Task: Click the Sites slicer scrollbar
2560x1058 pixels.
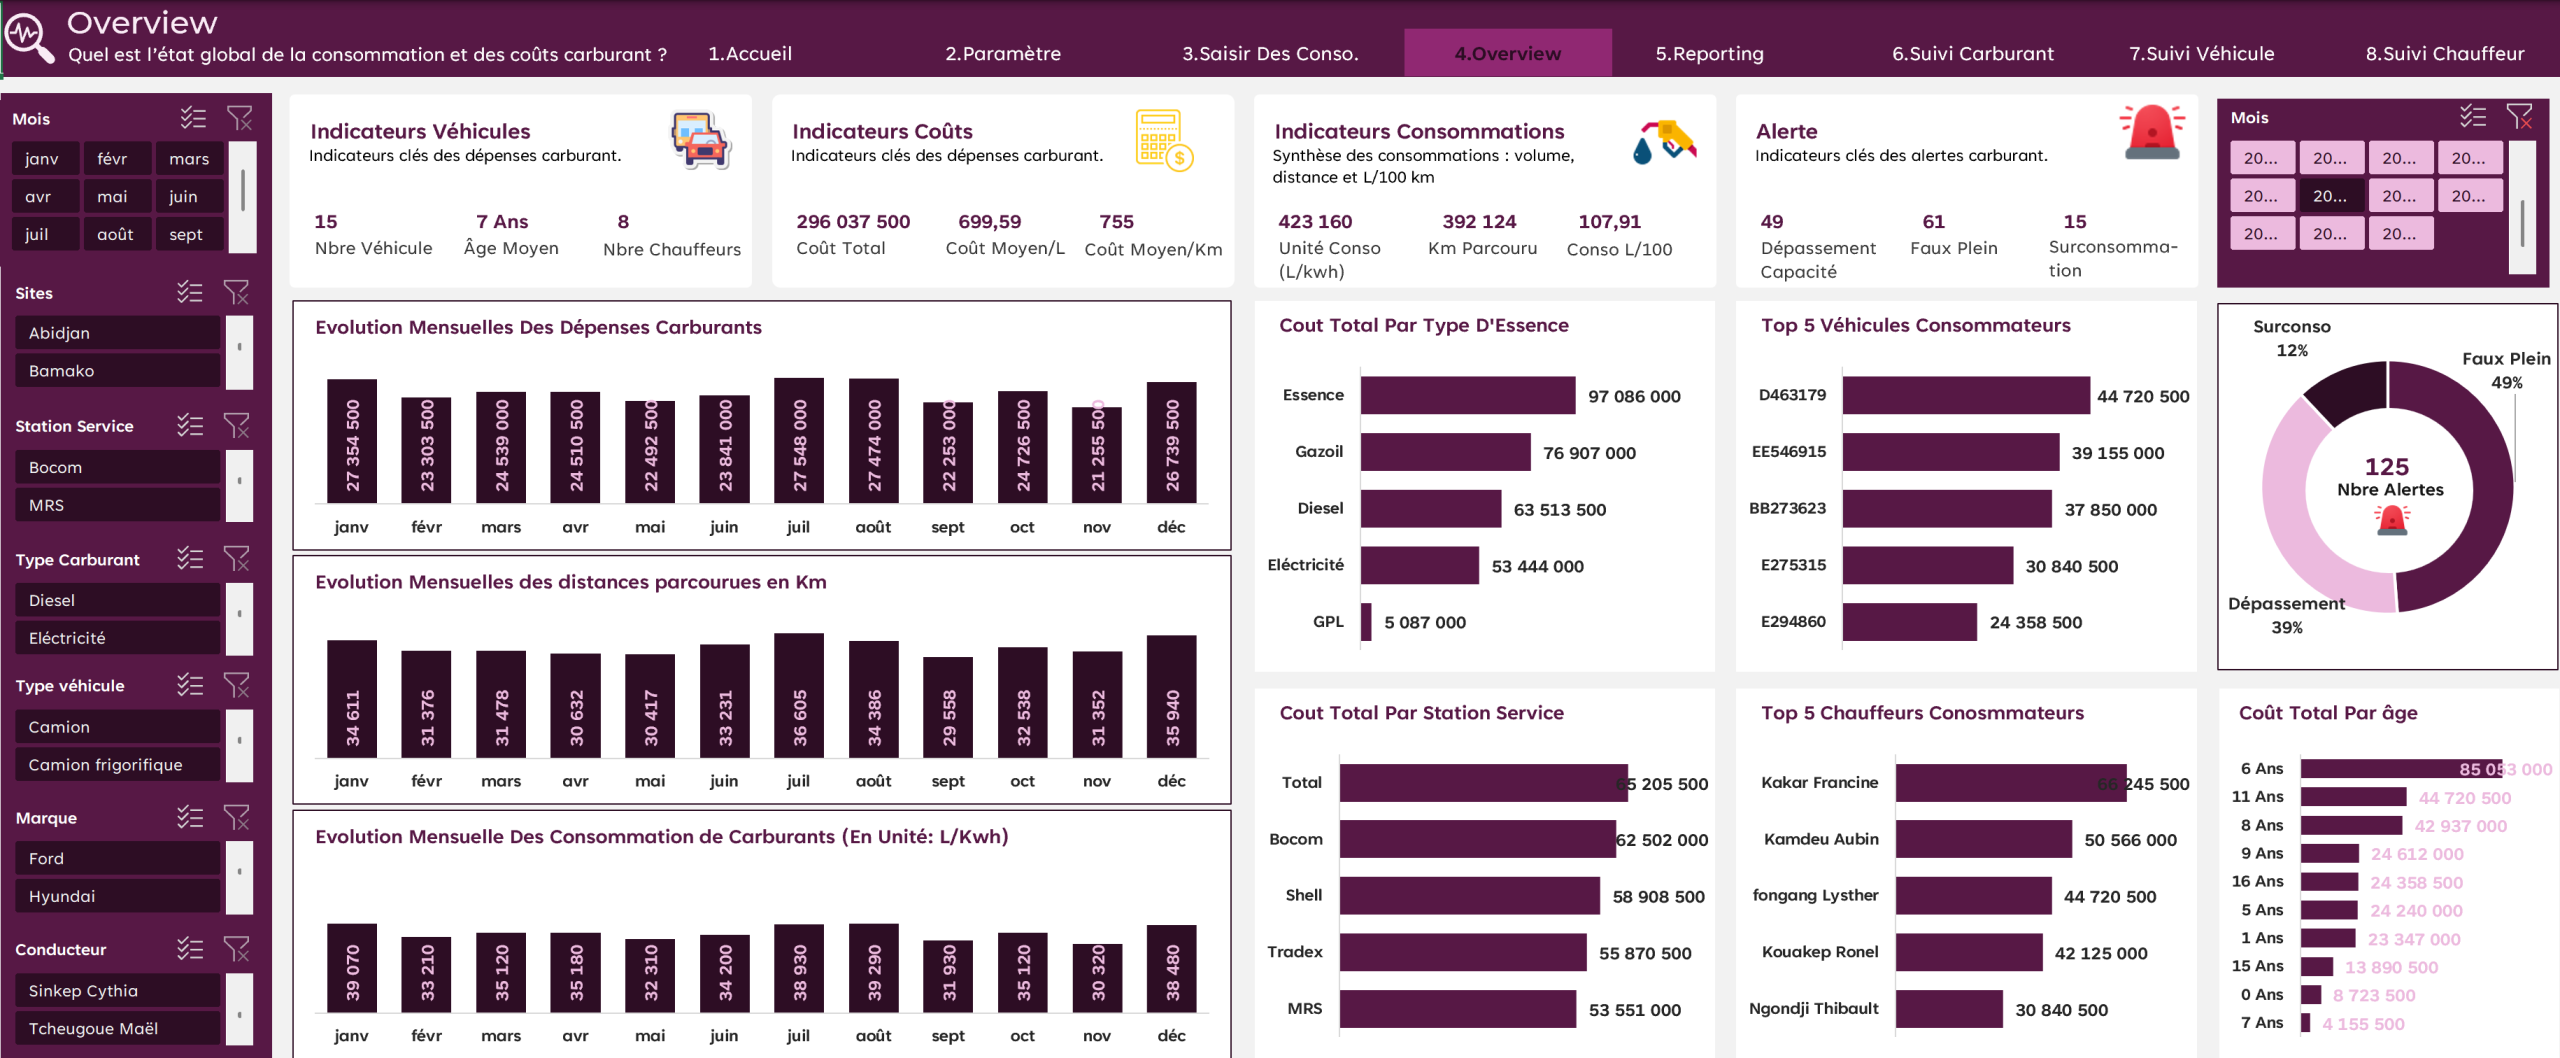Action: (239, 352)
